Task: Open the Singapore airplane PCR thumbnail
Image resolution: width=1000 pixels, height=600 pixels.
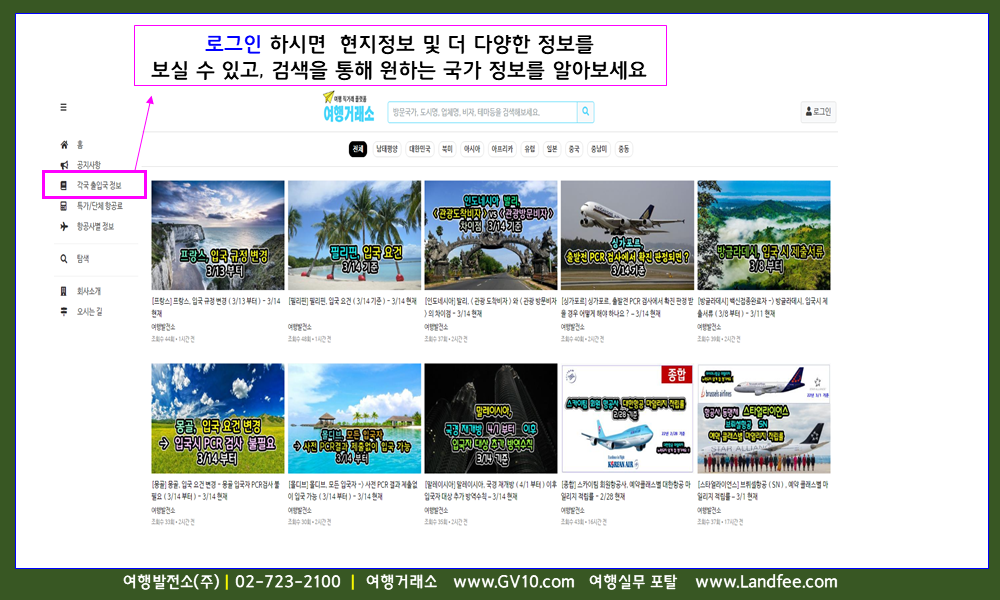Action: click(x=627, y=235)
